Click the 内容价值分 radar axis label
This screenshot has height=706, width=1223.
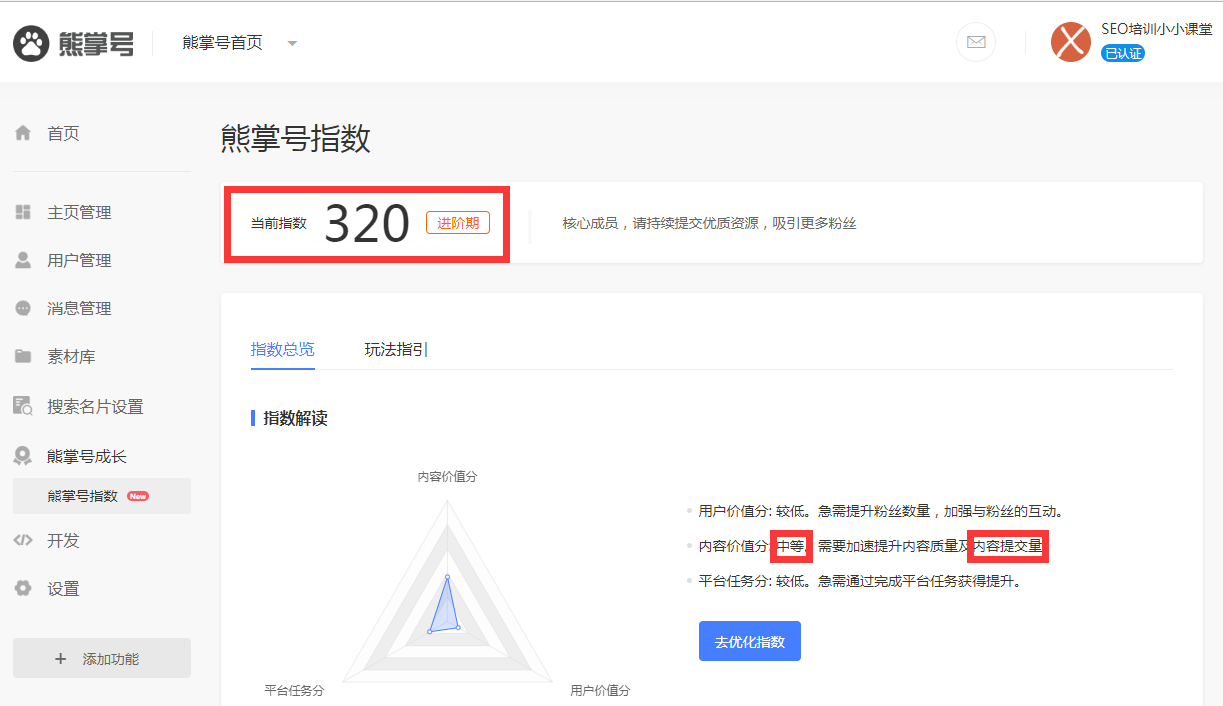pyautogui.click(x=447, y=476)
